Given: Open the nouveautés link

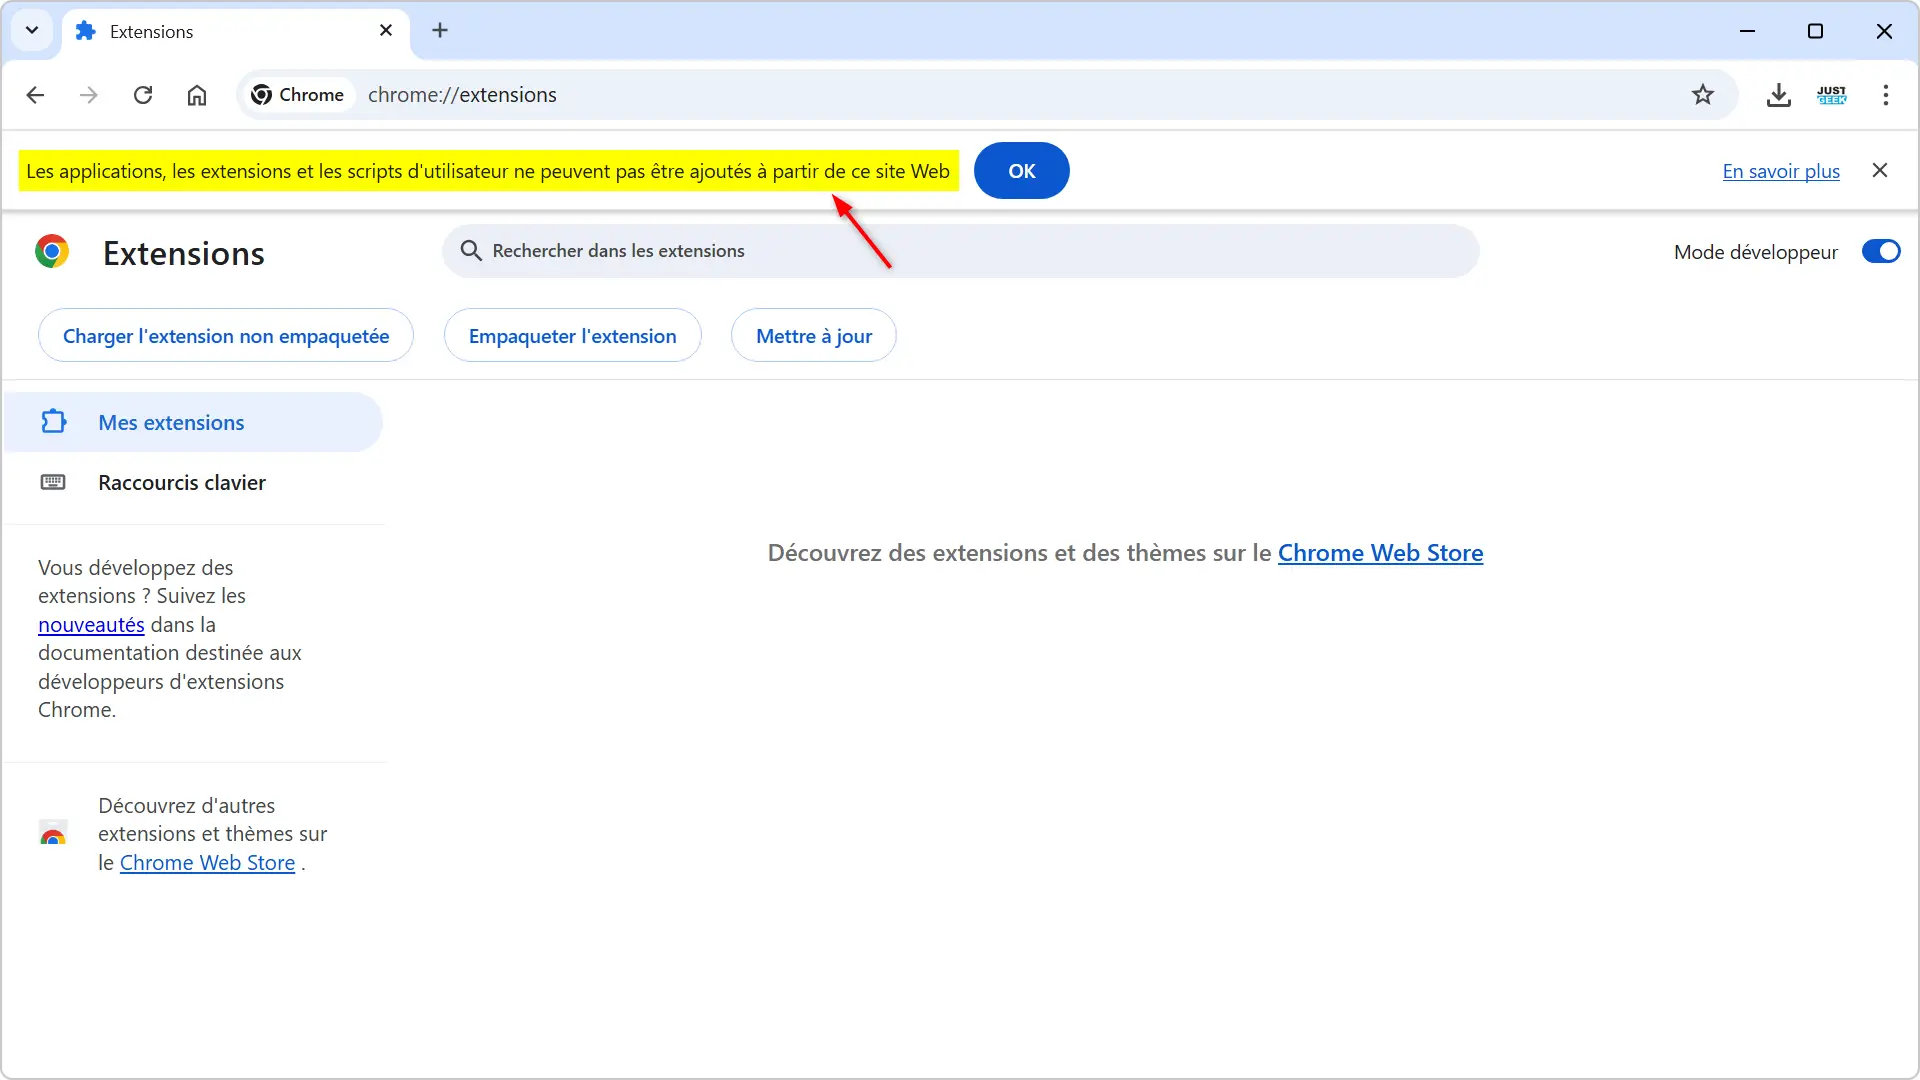Looking at the screenshot, I should point(91,625).
